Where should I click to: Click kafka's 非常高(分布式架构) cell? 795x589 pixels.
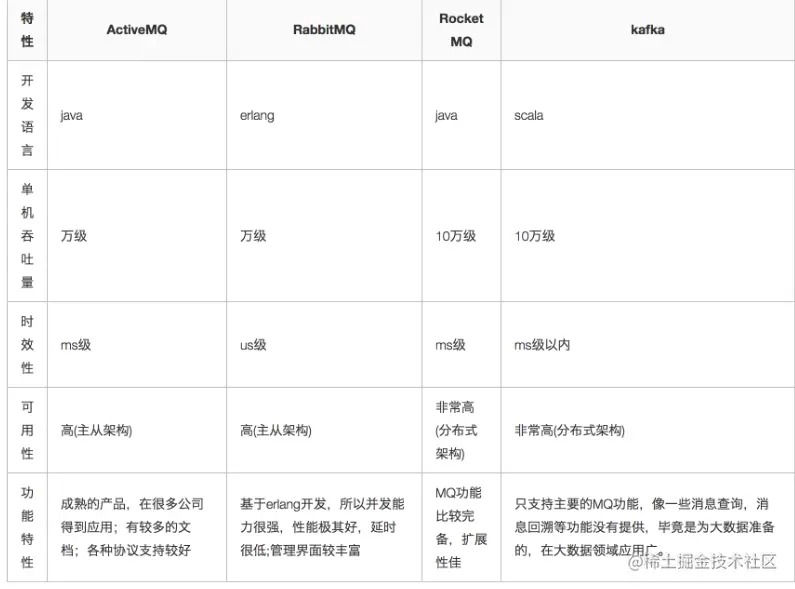point(647,430)
